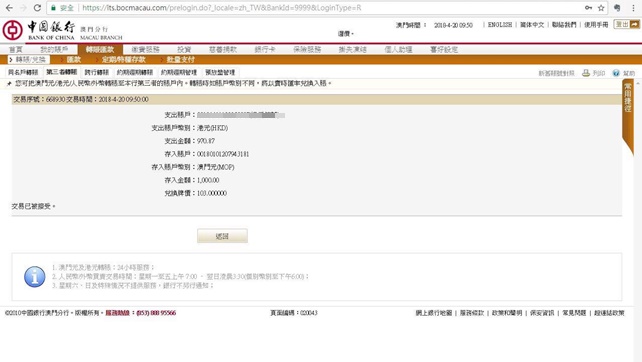Click the hotline number (853) 888 95566
This screenshot has height=362, width=642.
156,313
